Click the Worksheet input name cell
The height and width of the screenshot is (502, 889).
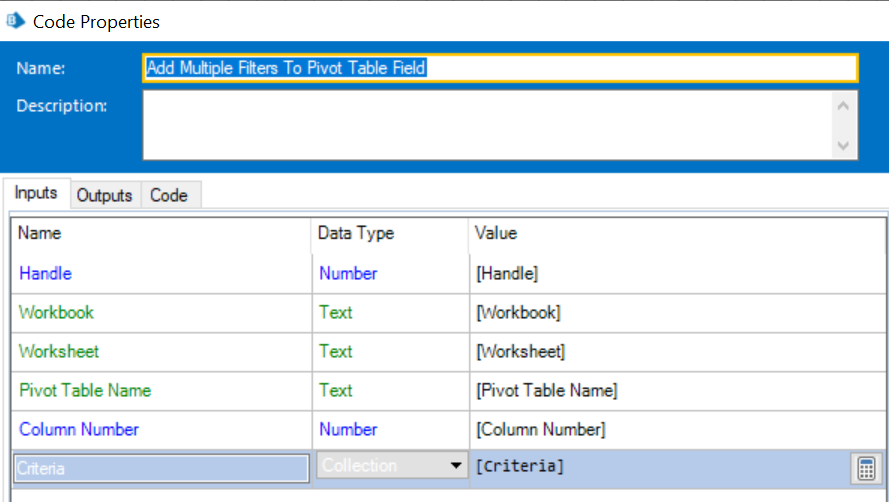[x=59, y=351]
